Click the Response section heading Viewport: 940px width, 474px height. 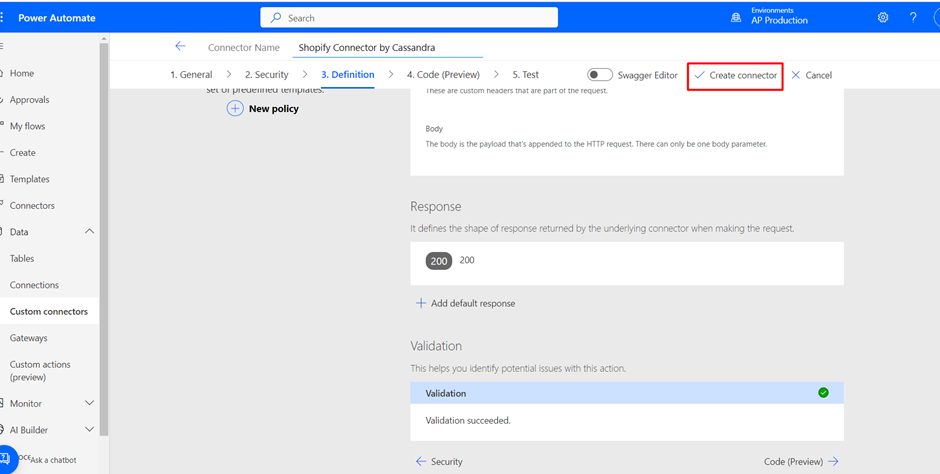(436, 206)
